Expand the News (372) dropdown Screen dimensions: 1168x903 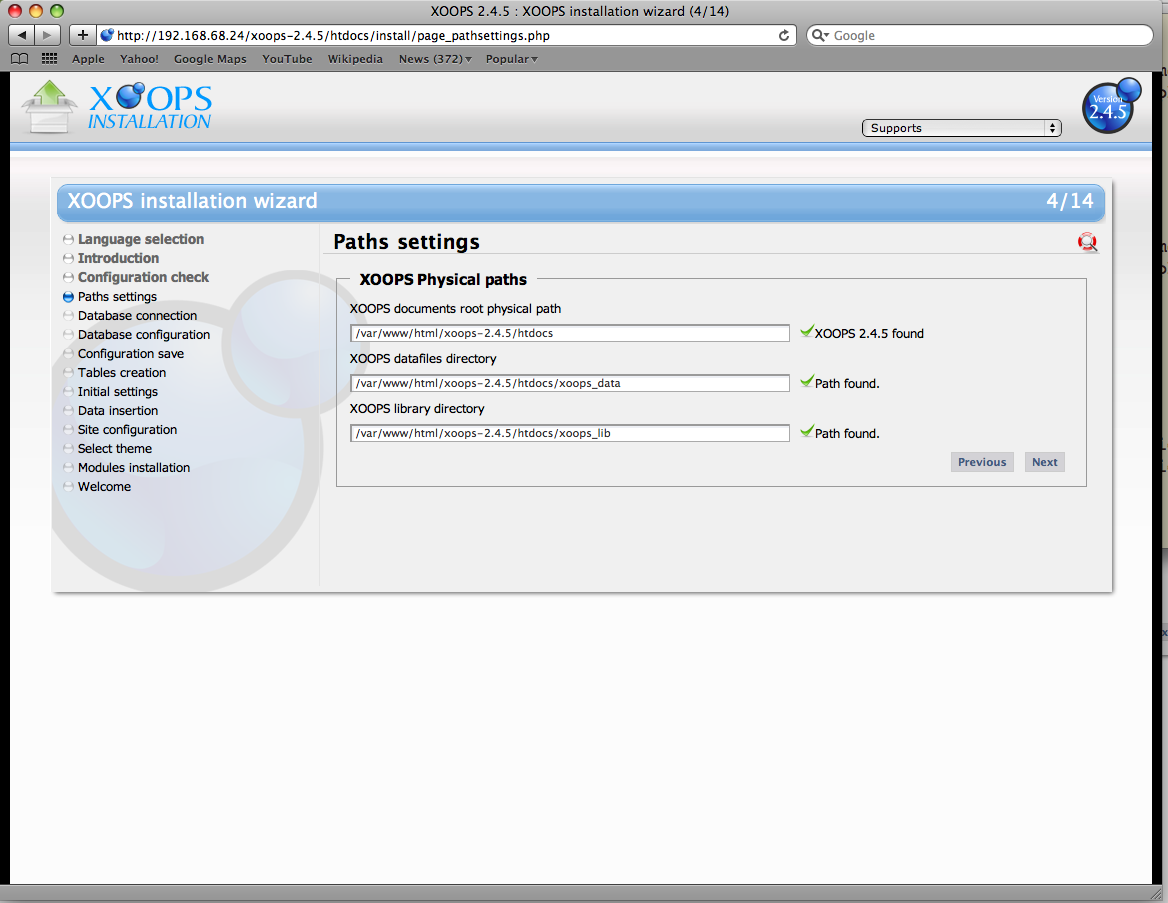tap(434, 59)
